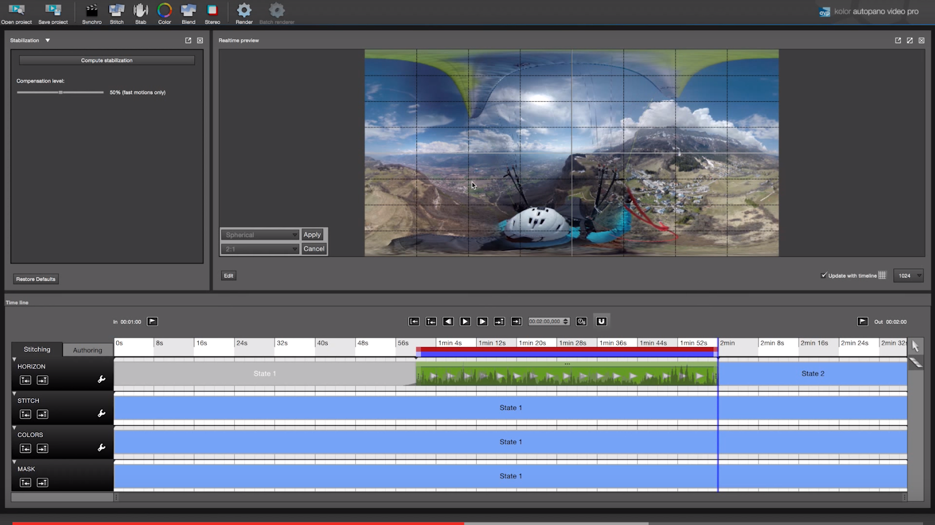Select the Stitch tool in toolbar
Image resolution: width=935 pixels, height=525 pixels.
116,12
